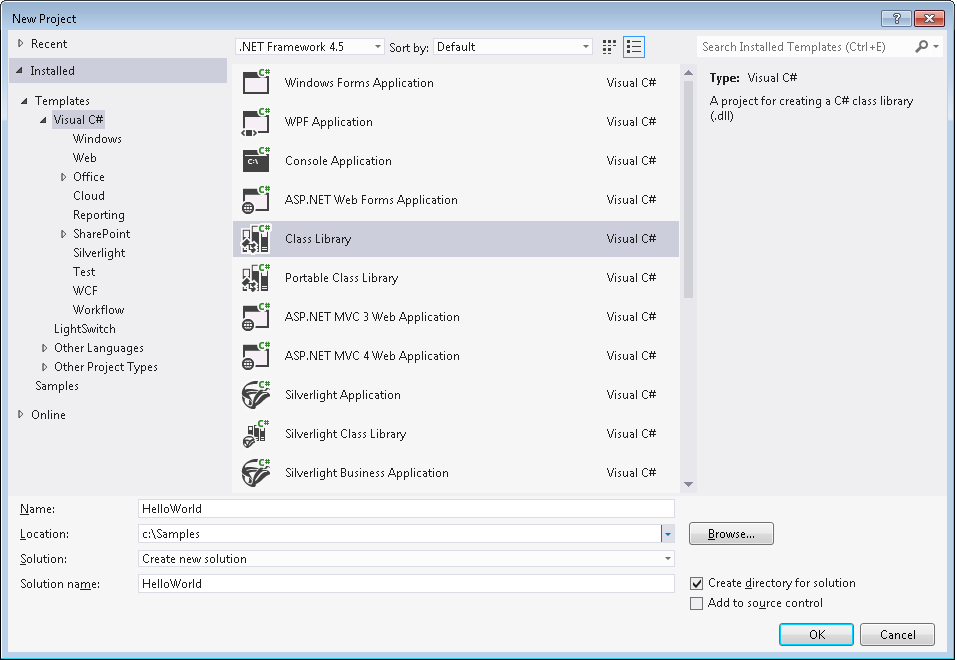The width and height of the screenshot is (957, 660).
Task: Switch to small icons view
Action: 609,47
